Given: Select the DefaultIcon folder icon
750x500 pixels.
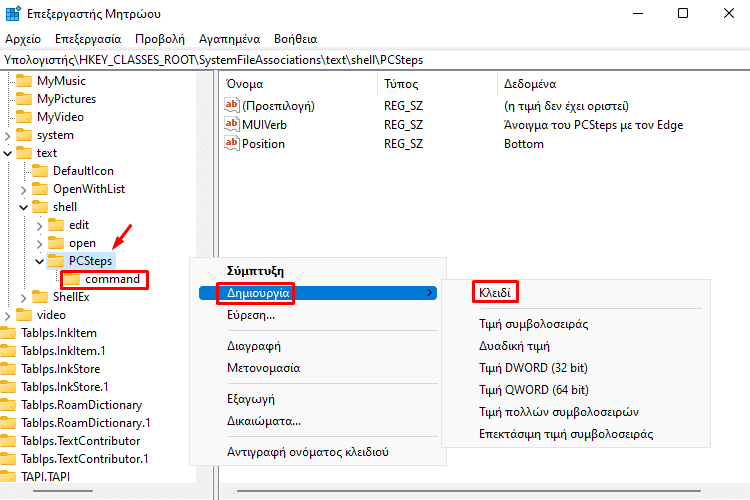Looking at the screenshot, I should [40, 171].
